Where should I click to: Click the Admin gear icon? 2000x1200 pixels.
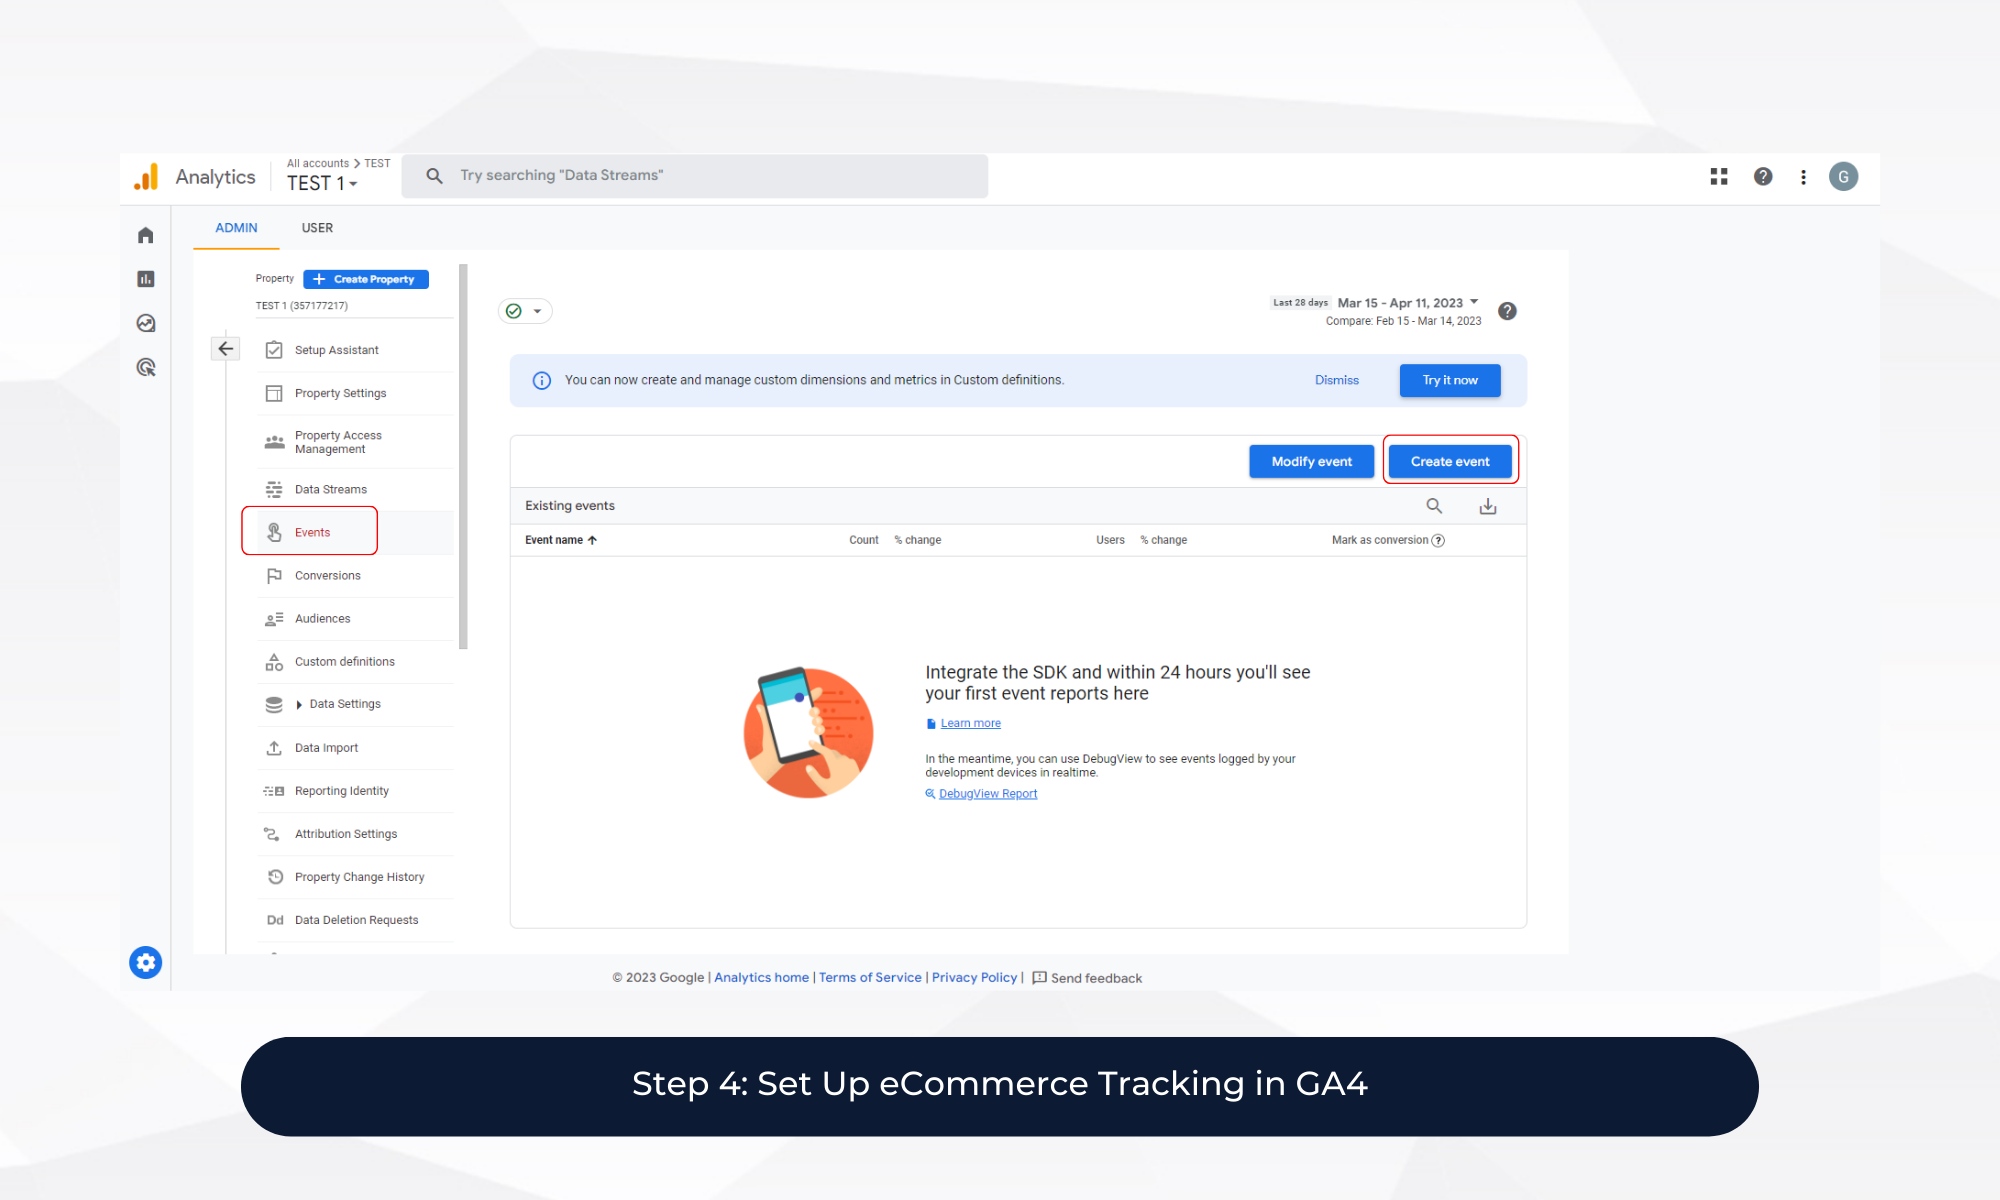[146, 962]
